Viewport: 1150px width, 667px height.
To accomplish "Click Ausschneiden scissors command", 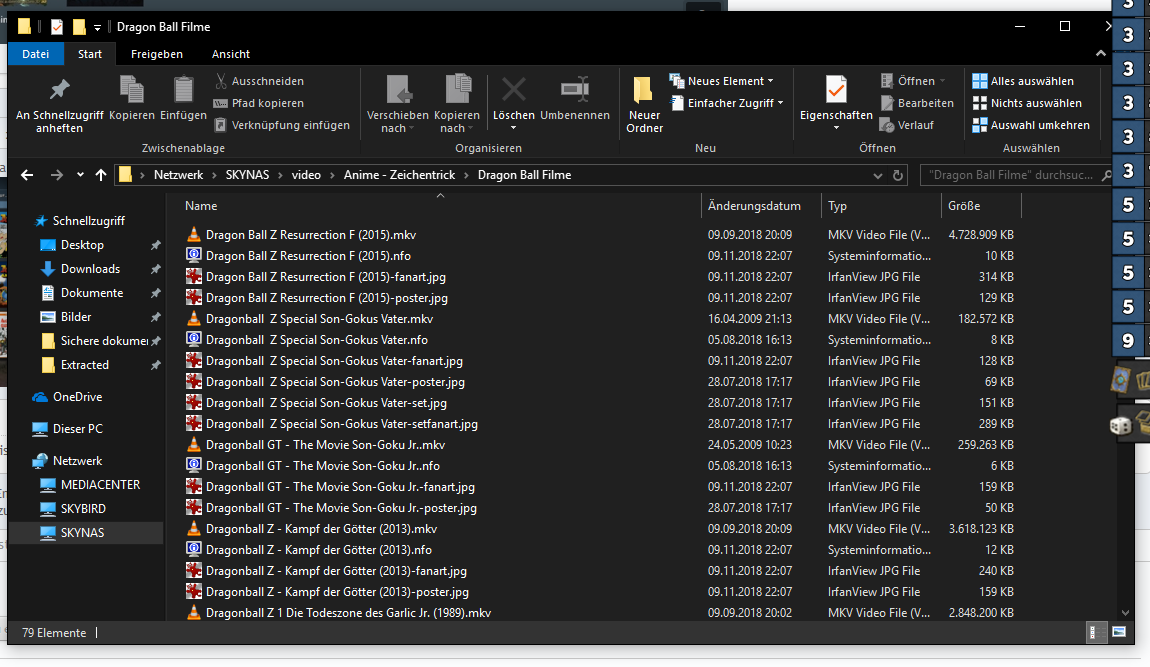I will (x=259, y=81).
